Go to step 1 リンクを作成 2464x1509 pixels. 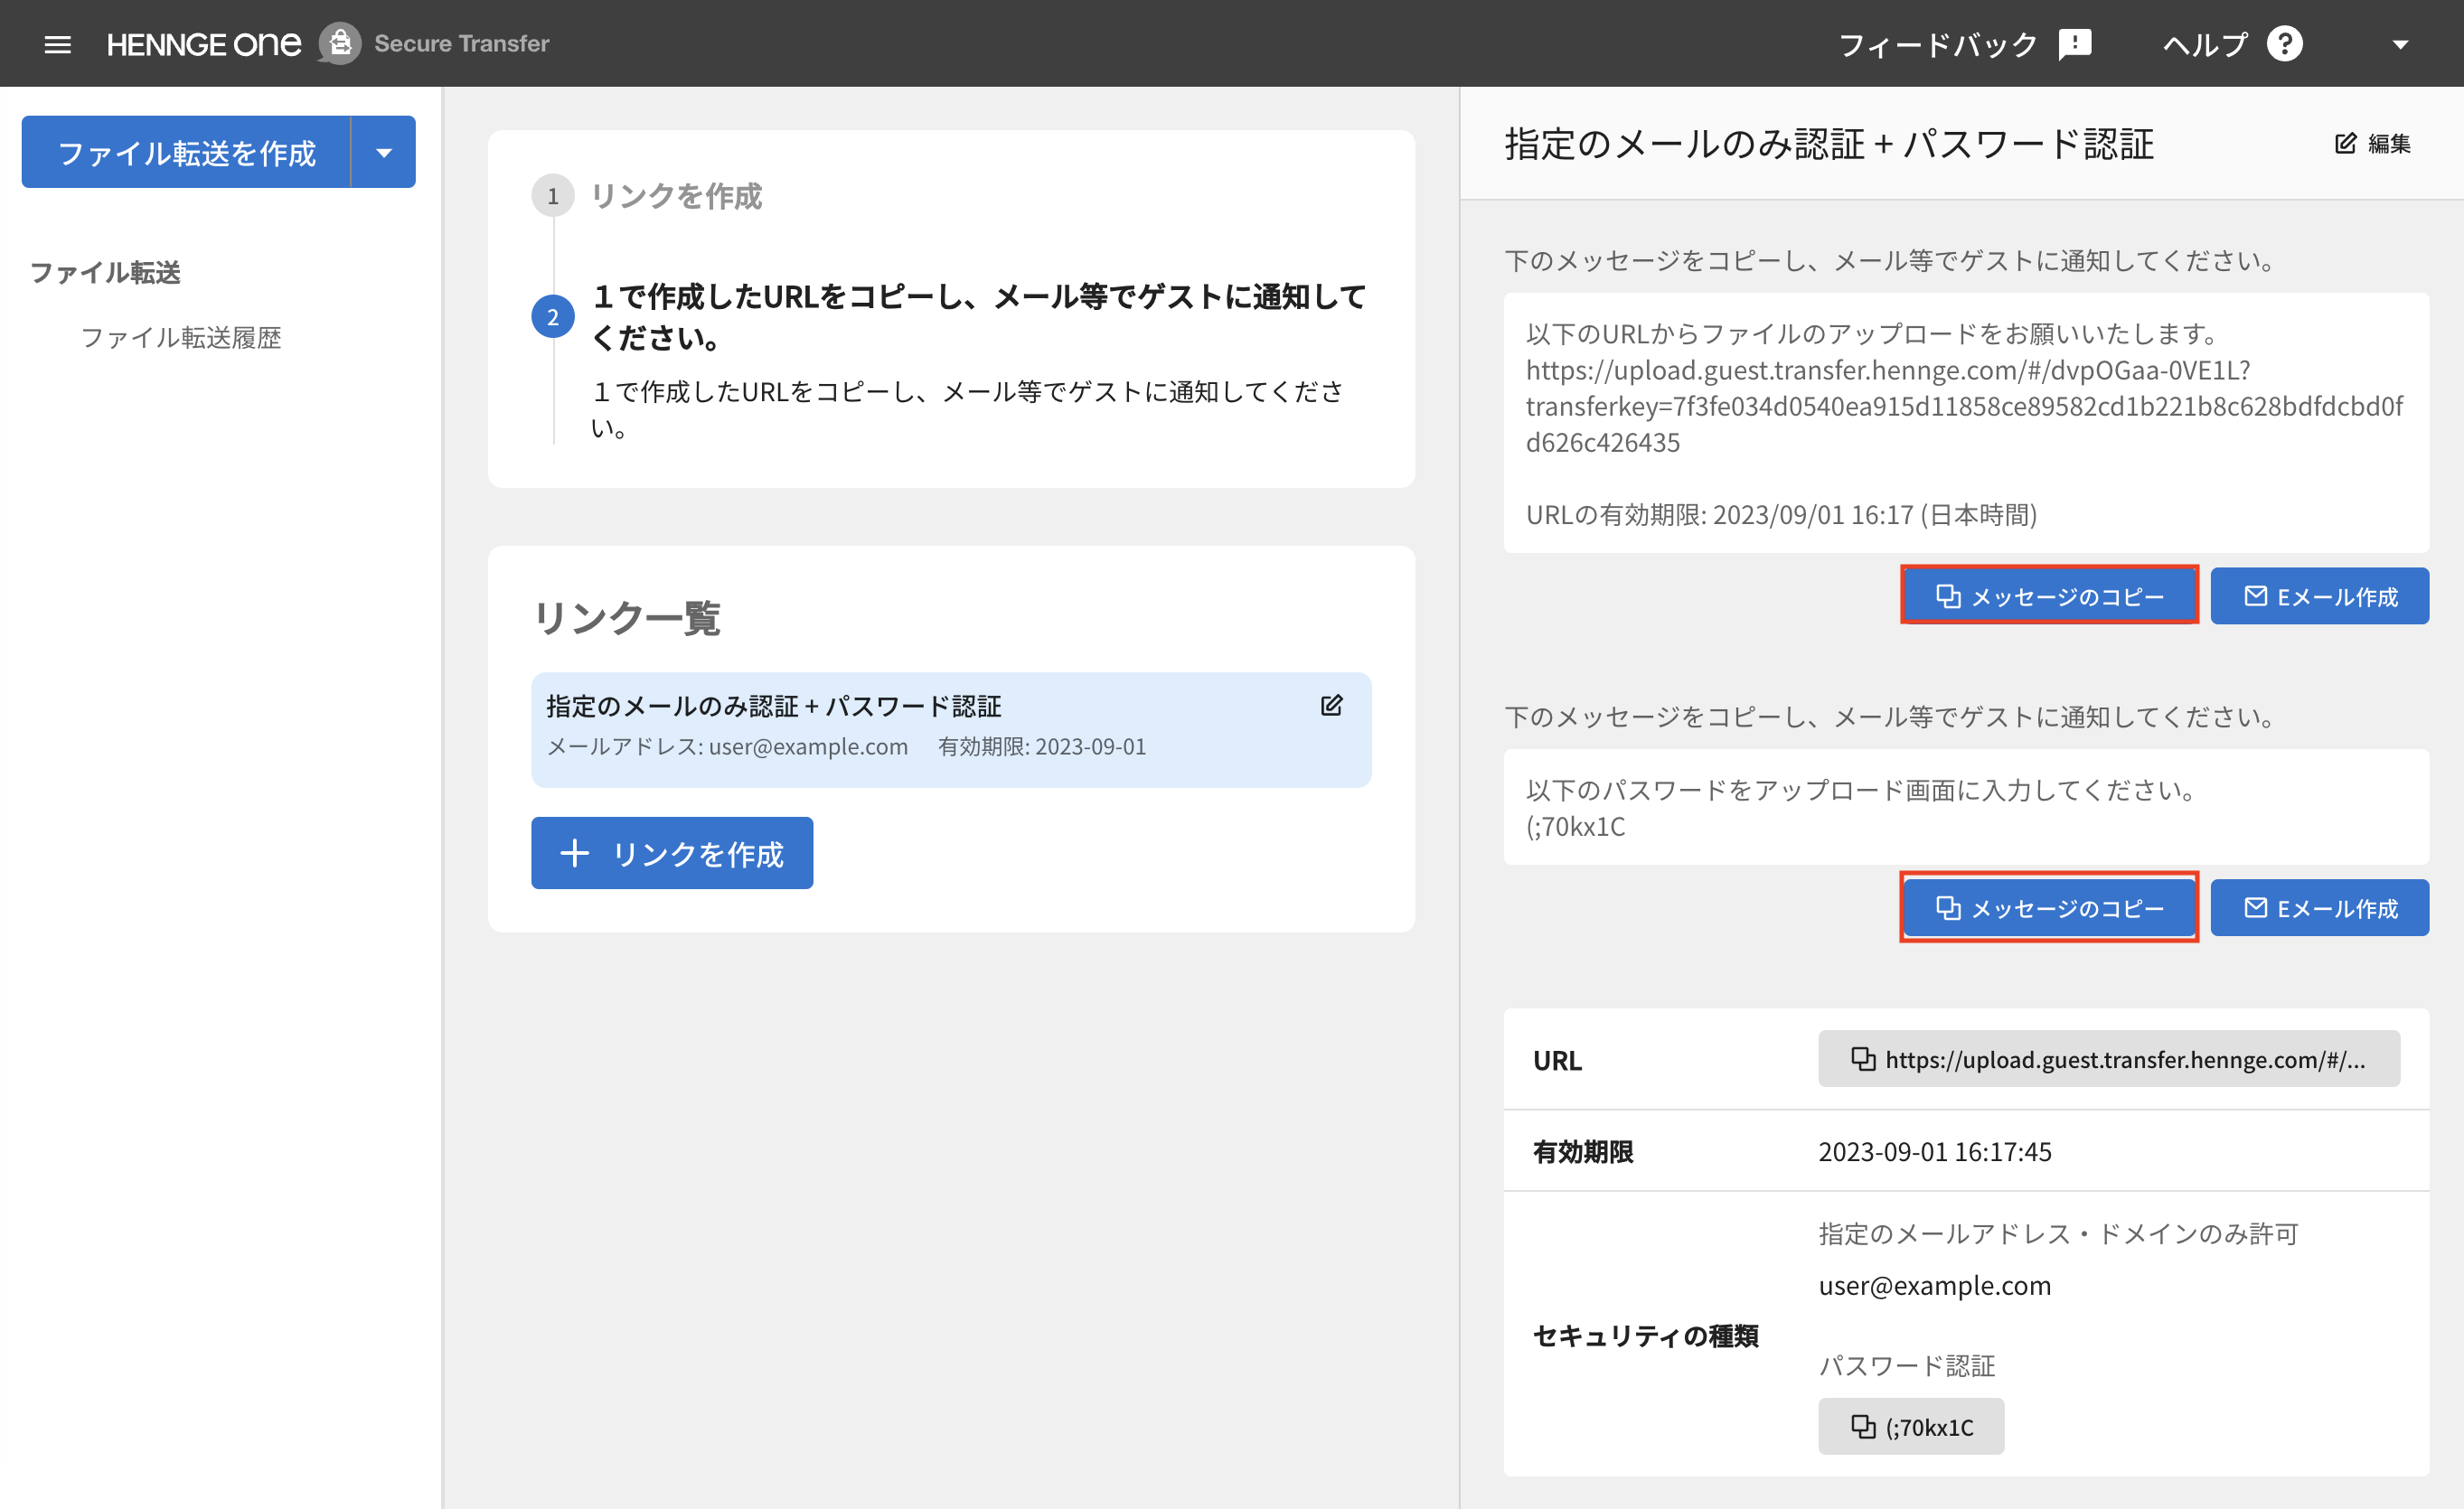coord(676,196)
